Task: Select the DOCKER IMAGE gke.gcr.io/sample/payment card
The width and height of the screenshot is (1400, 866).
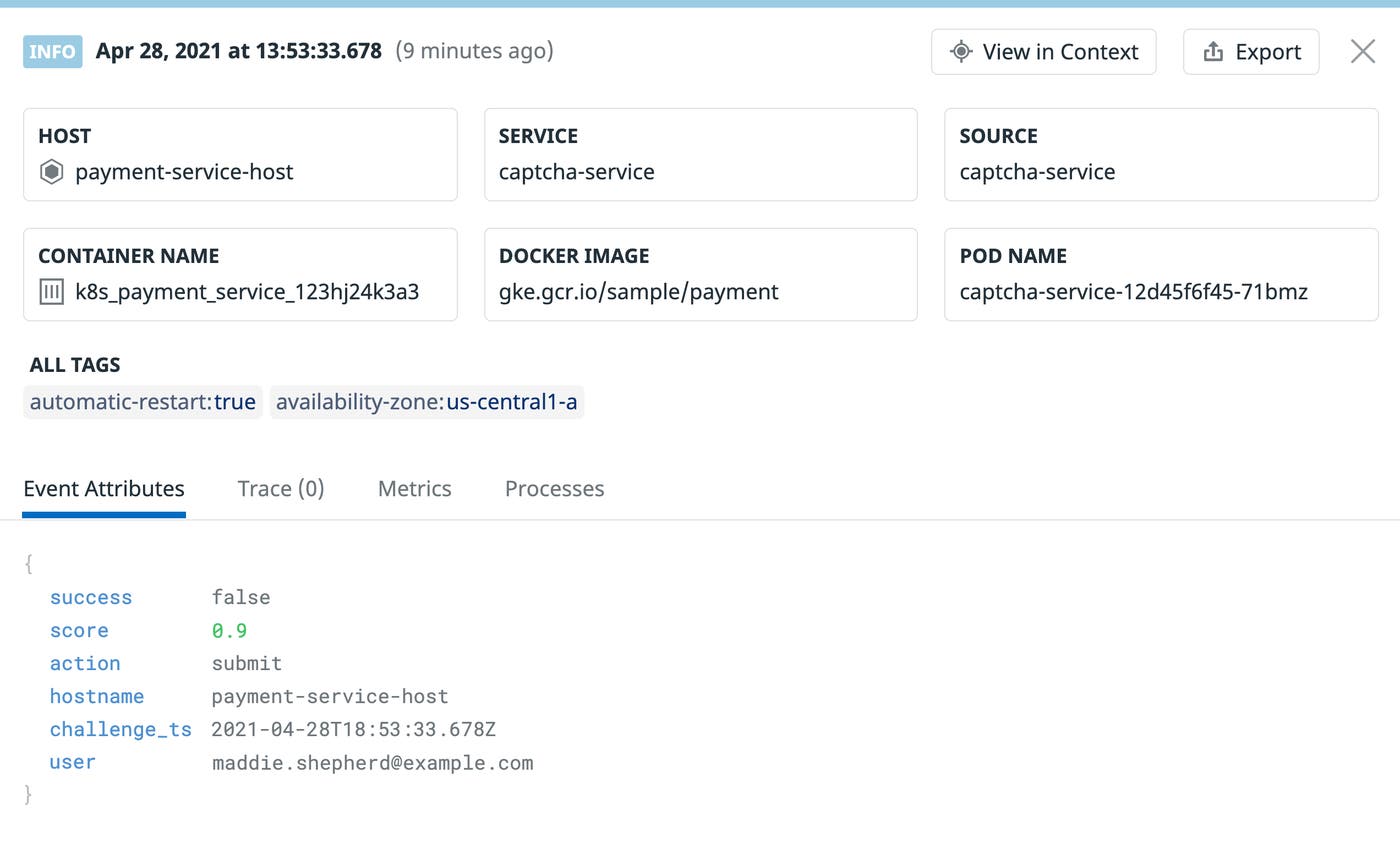Action: click(x=700, y=275)
